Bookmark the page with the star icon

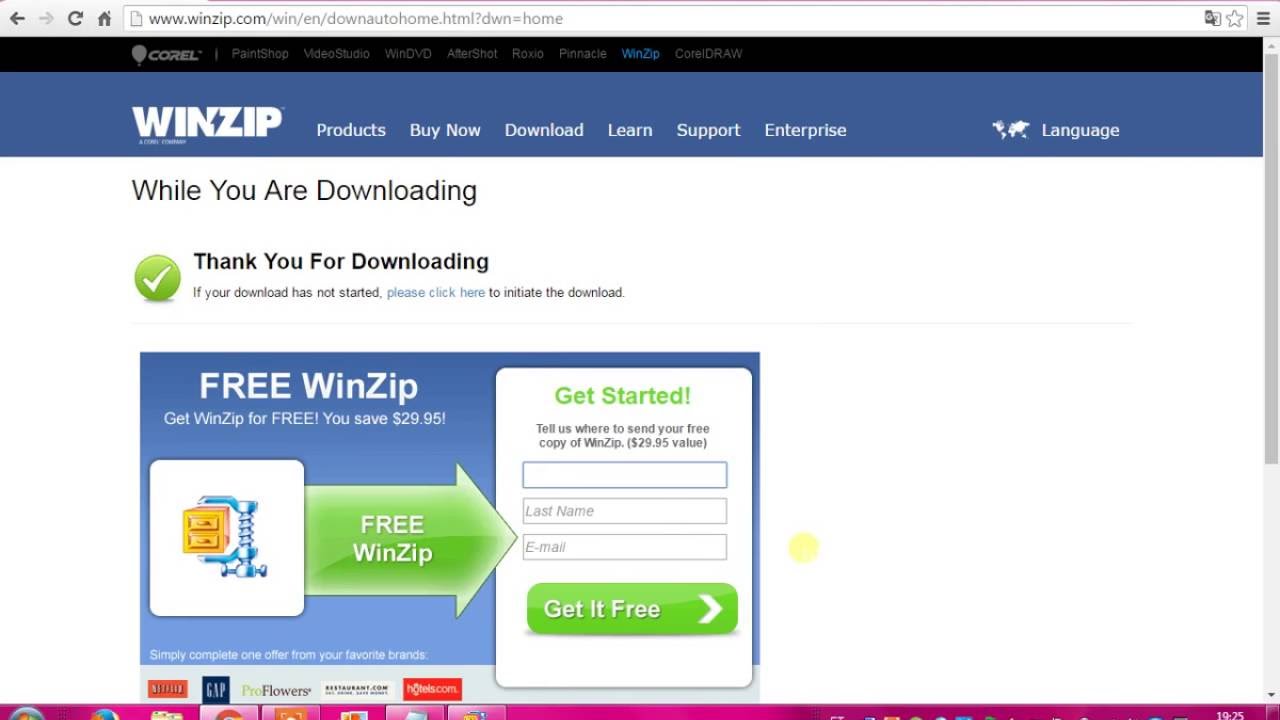(1235, 18)
